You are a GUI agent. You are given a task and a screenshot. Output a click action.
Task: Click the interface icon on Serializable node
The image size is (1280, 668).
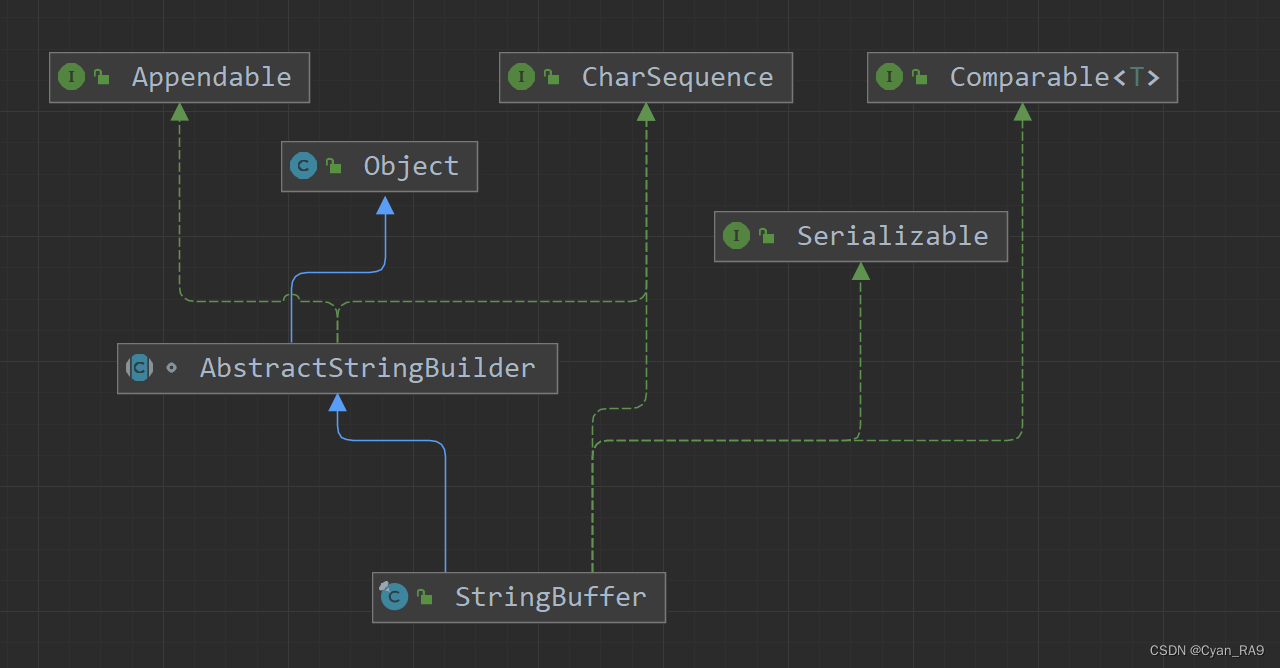point(736,236)
